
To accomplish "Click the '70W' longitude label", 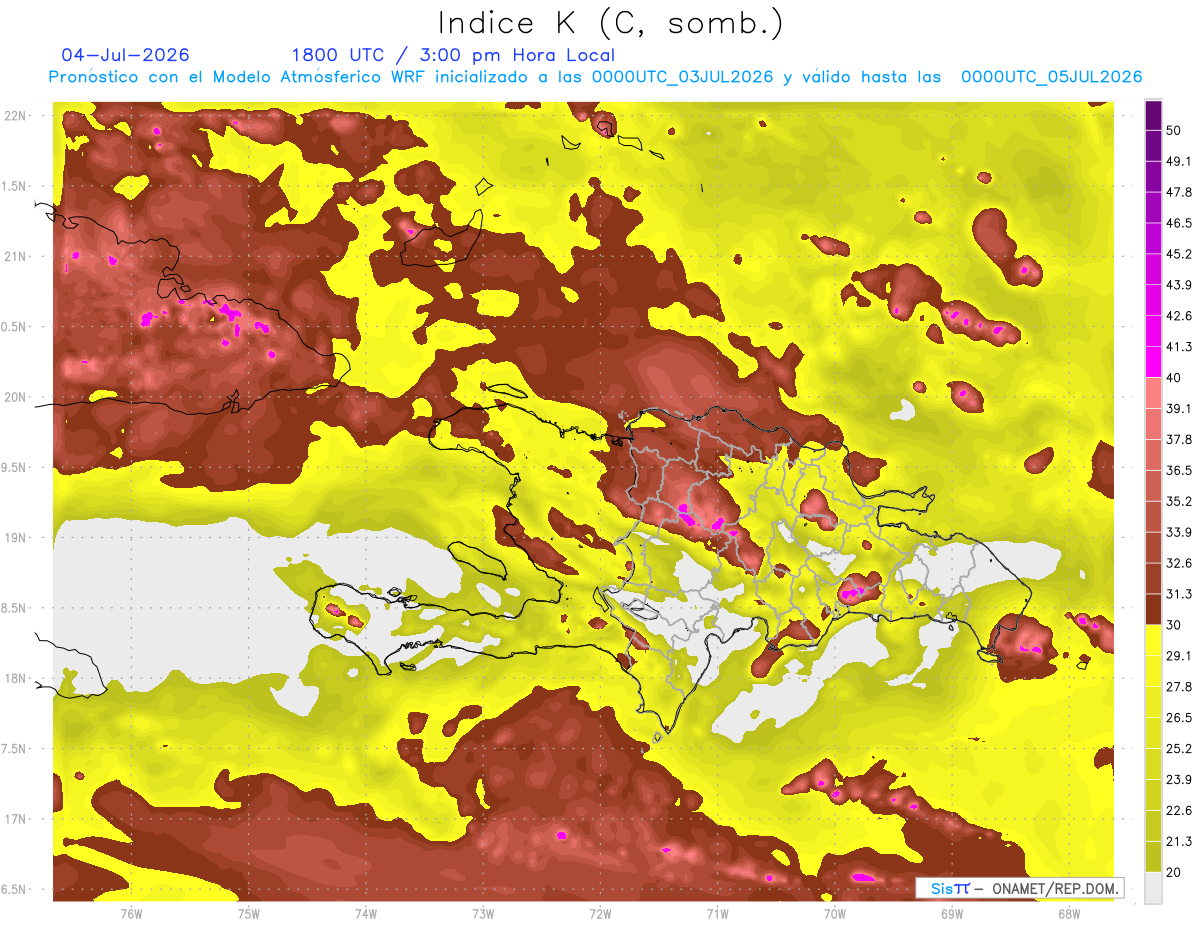I will (835, 913).
